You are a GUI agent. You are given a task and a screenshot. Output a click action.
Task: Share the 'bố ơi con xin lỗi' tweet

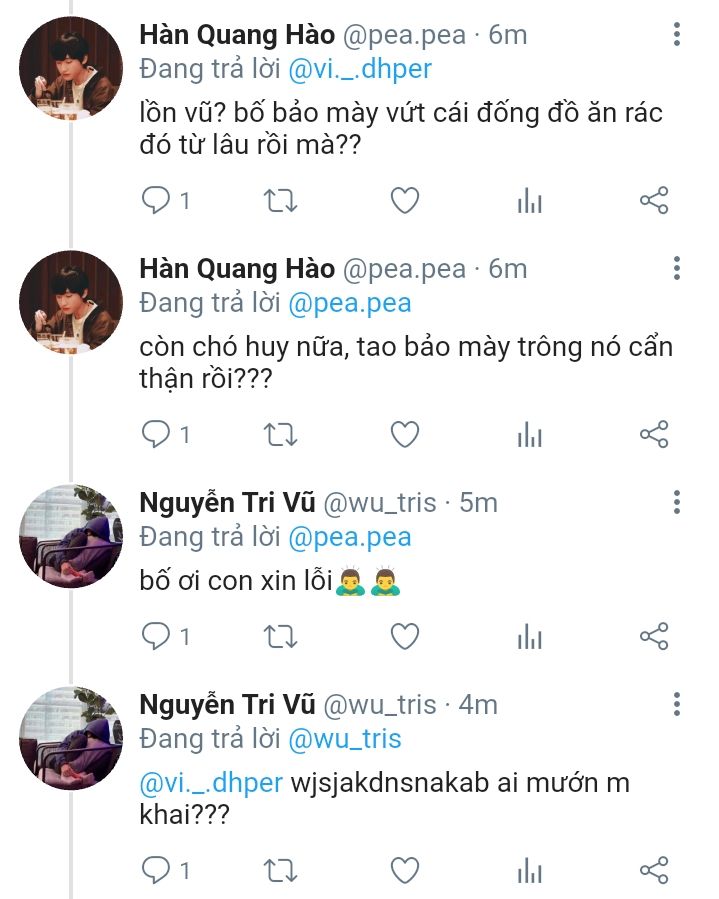(653, 636)
